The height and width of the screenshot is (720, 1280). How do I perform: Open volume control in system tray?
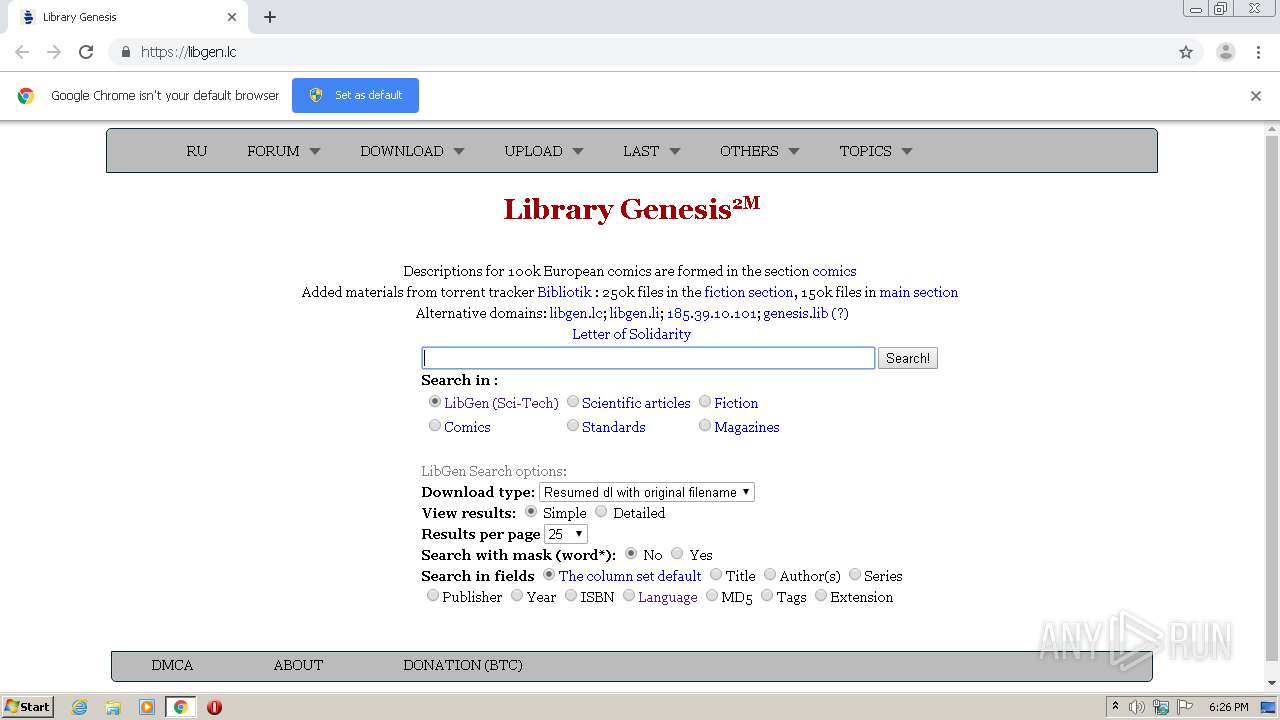pyautogui.click(x=1137, y=707)
